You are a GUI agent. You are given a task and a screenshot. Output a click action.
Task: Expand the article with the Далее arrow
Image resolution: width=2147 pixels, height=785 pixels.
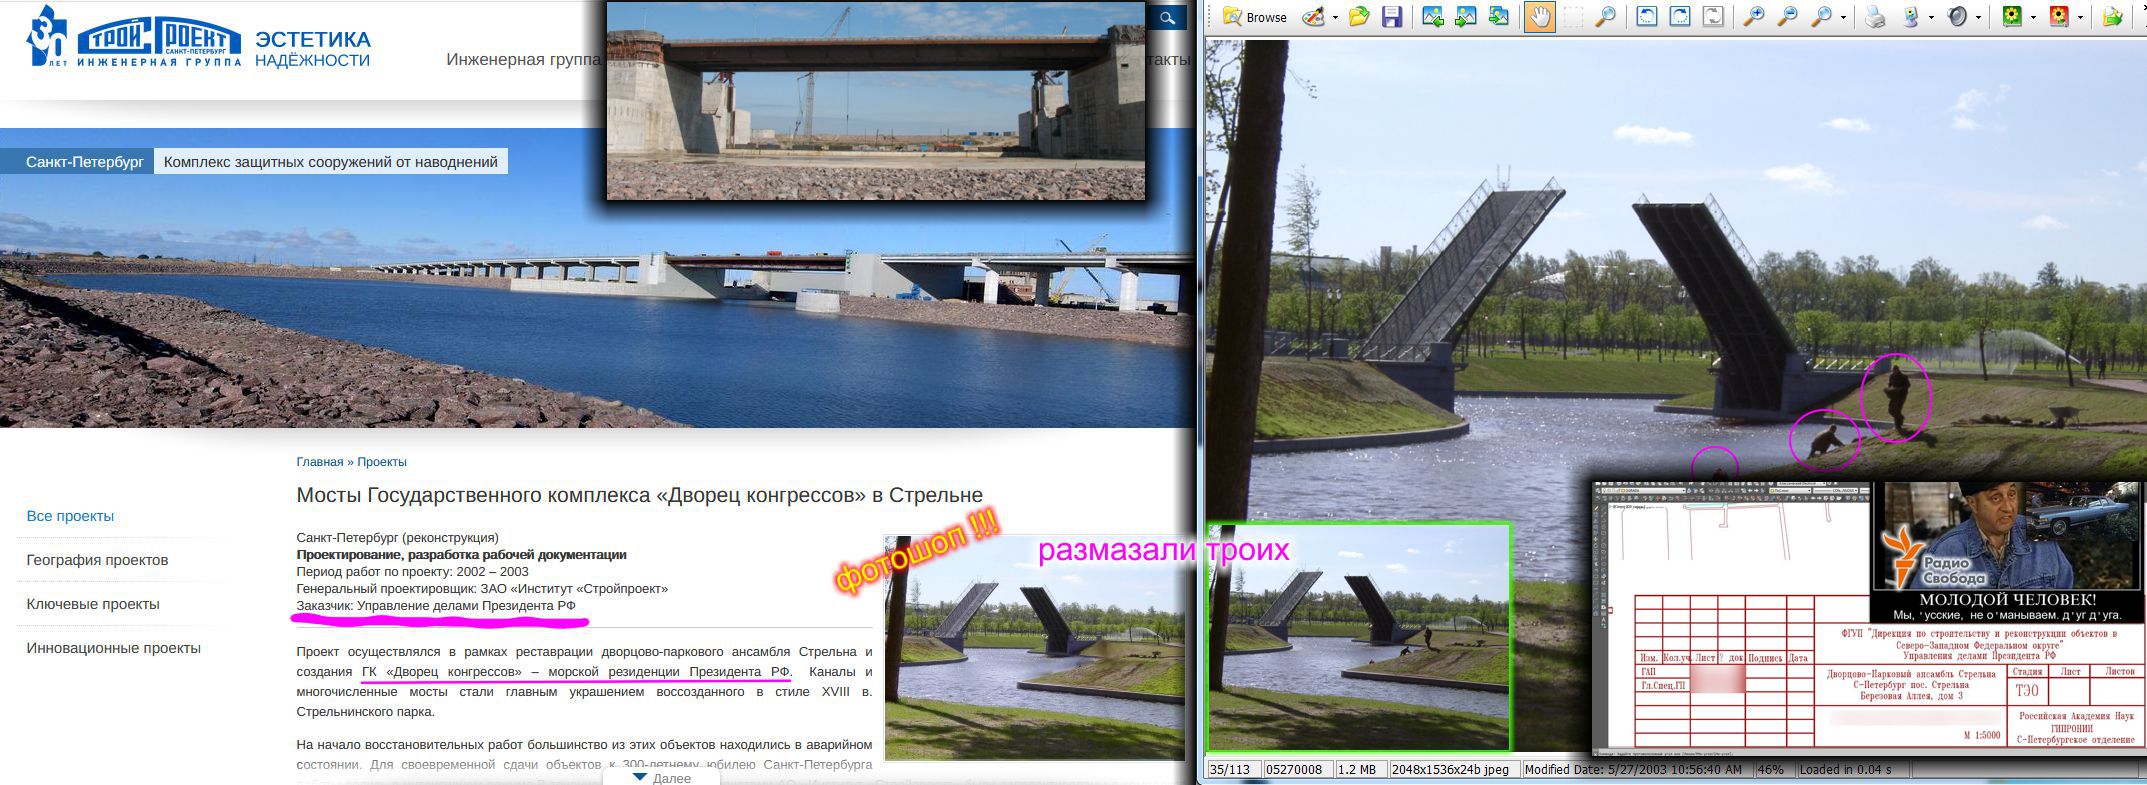click(660, 778)
